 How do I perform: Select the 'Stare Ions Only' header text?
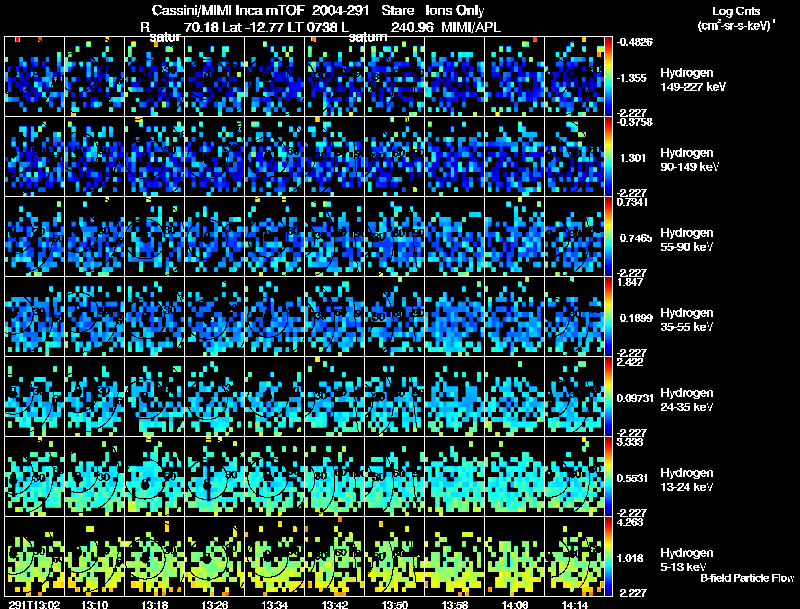tap(433, 11)
